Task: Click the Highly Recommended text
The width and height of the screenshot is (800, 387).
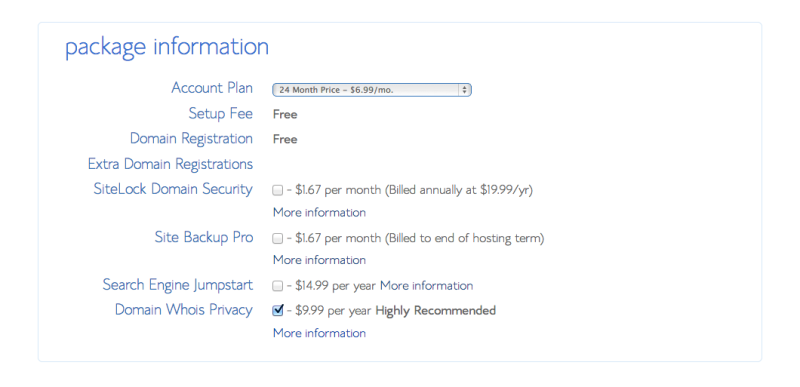Action: point(436,310)
